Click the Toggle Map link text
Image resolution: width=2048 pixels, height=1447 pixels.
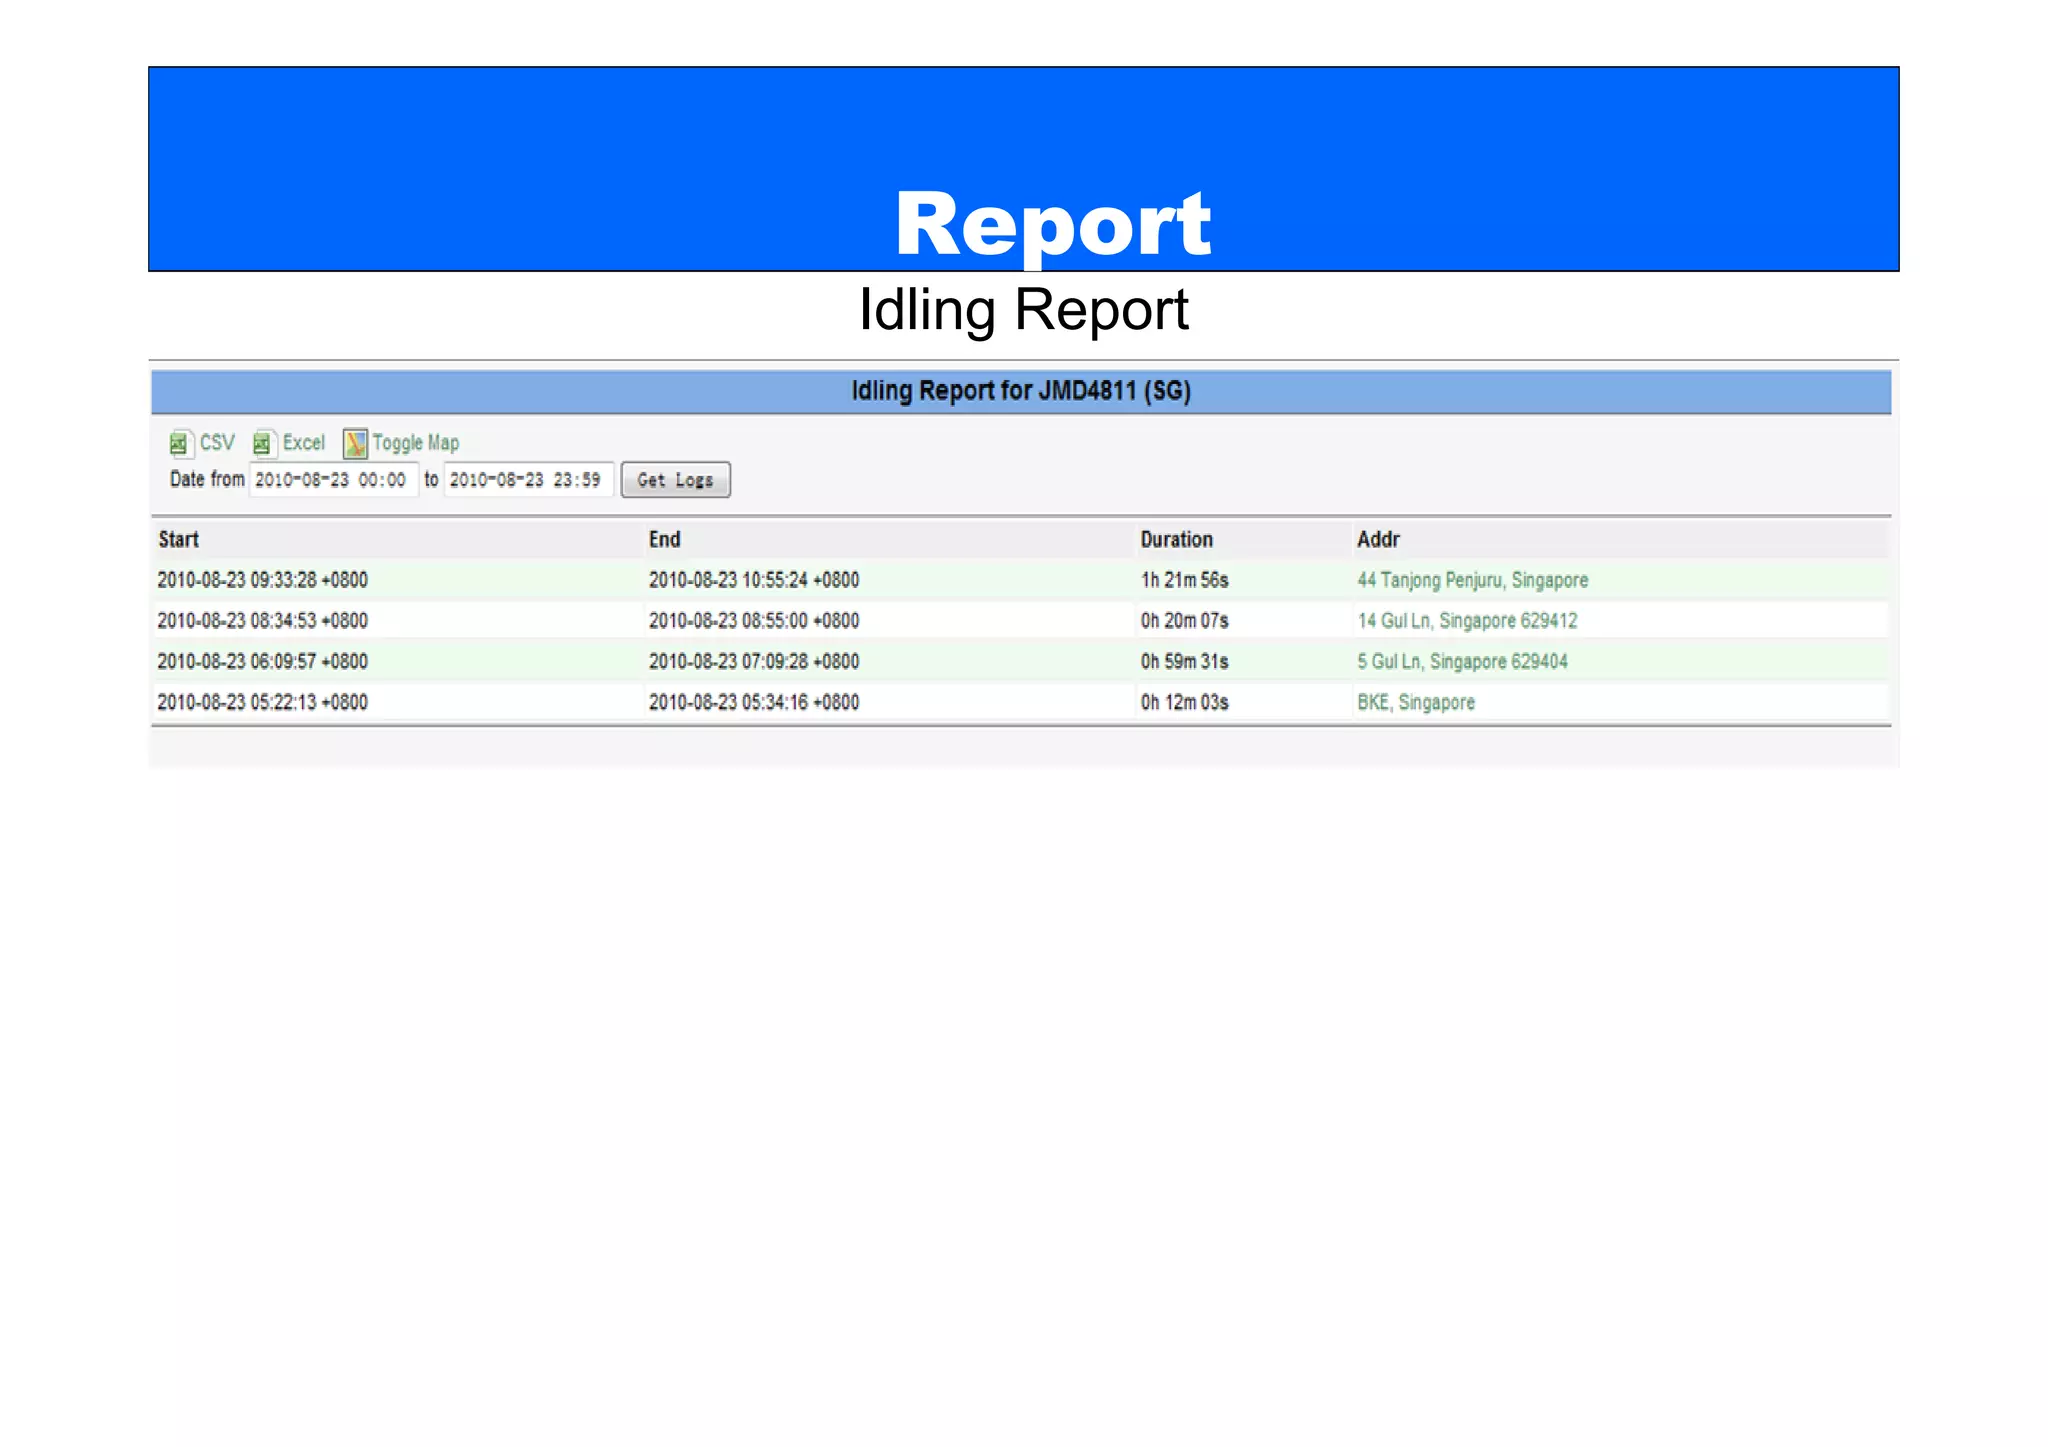click(416, 443)
